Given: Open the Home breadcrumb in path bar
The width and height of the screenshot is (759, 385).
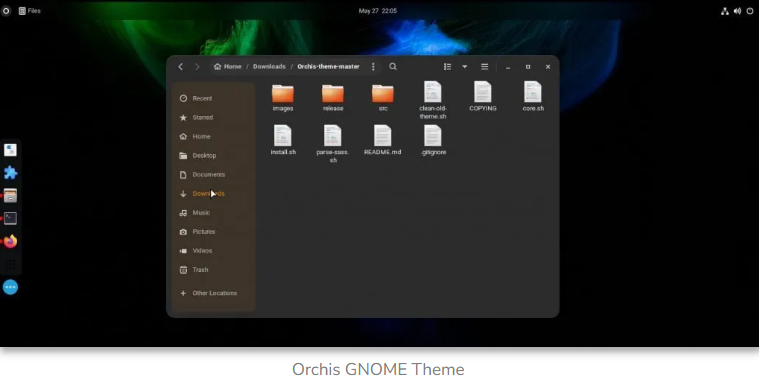Looking at the screenshot, I should coord(228,67).
